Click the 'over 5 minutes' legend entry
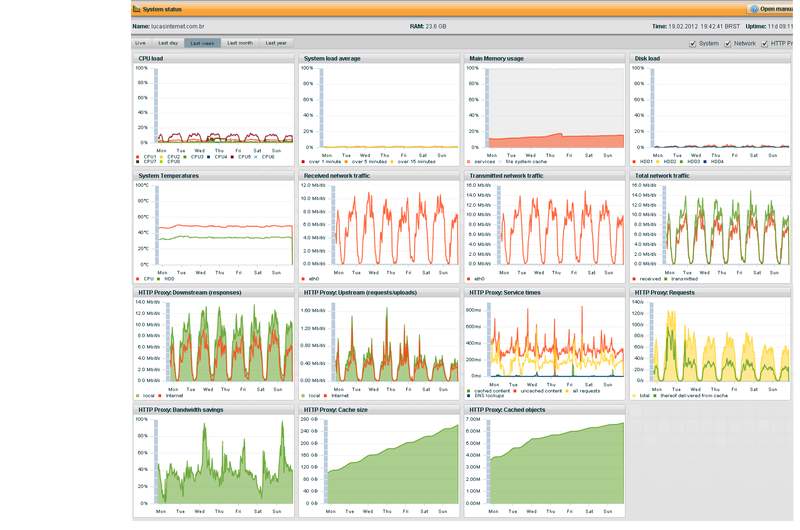800x530 pixels. point(366,162)
